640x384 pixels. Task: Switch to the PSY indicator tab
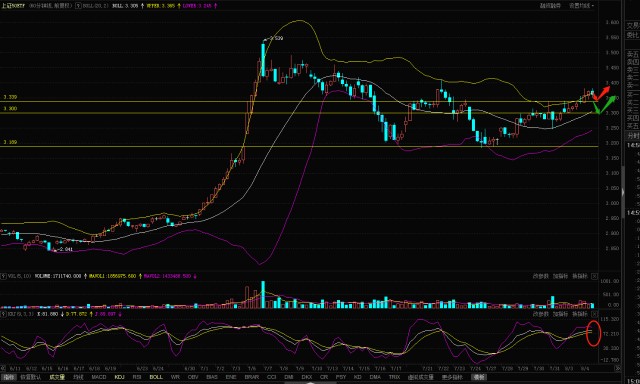click(x=341, y=377)
